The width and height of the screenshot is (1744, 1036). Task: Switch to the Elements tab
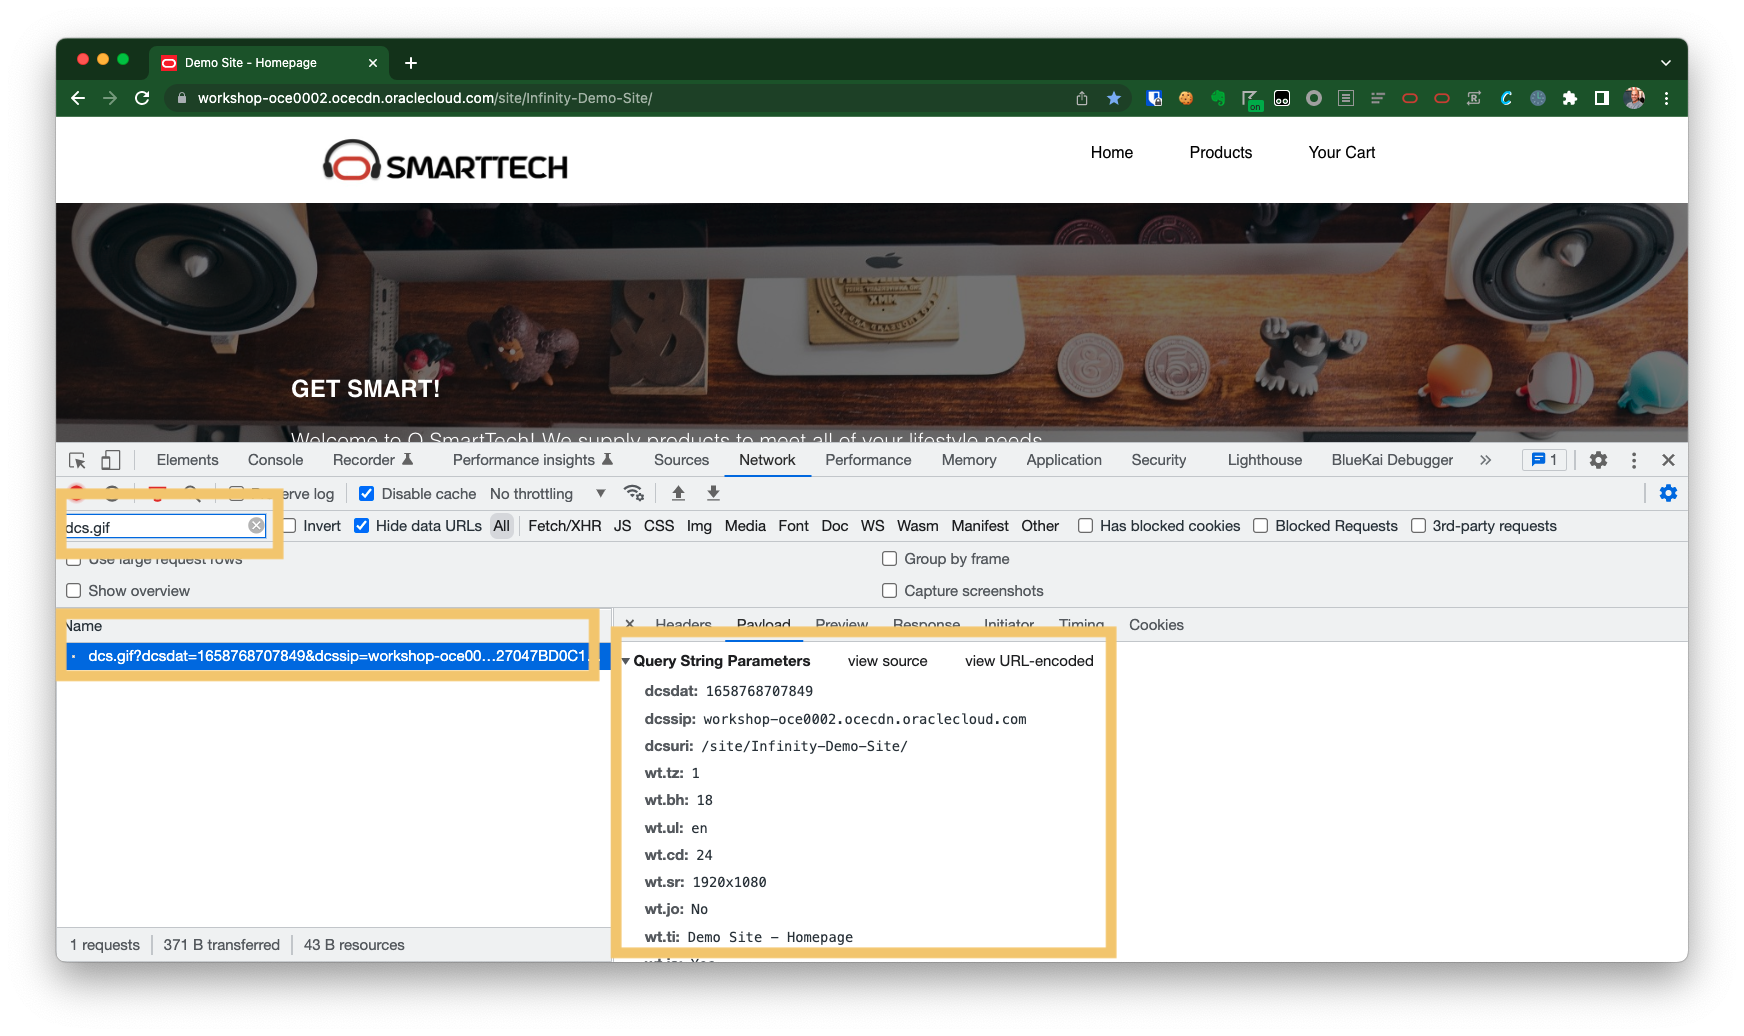pyautogui.click(x=187, y=460)
